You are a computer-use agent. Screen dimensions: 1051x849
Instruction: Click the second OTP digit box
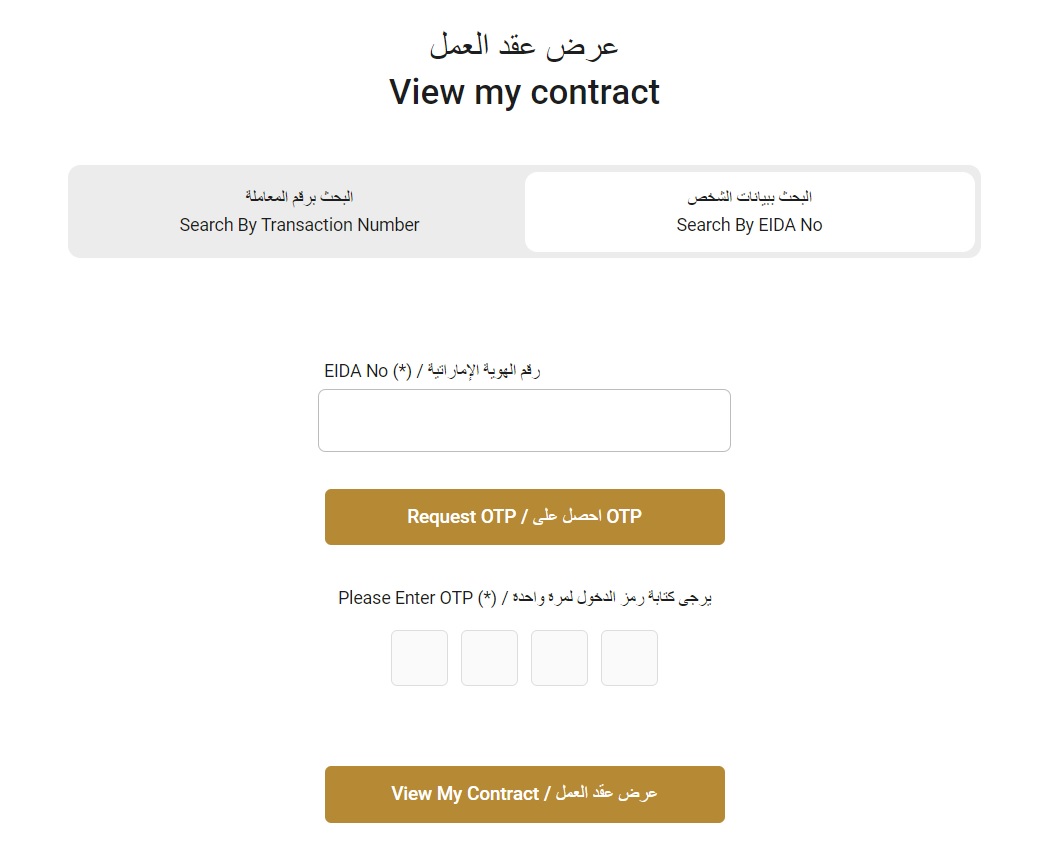[x=489, y=657]
